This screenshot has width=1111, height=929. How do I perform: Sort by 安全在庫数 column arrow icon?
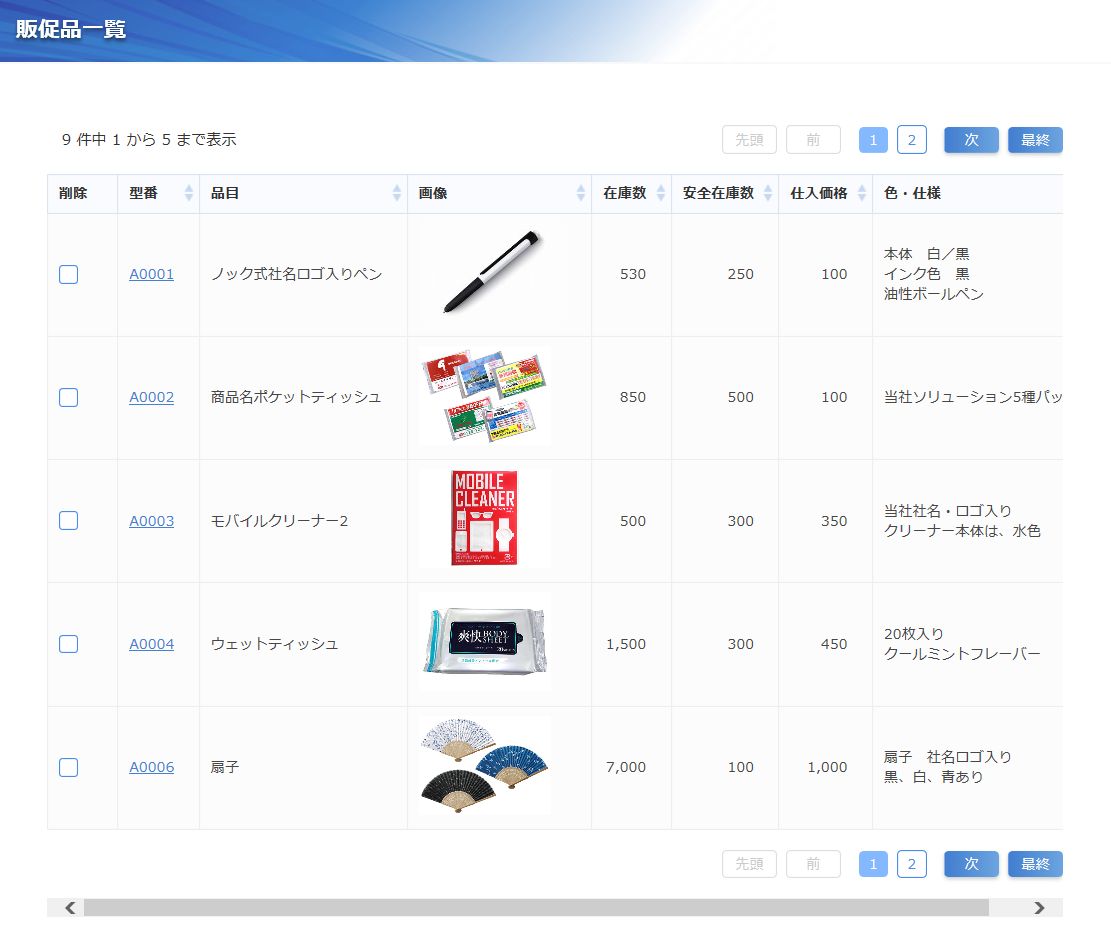click(x=768, y=194)
